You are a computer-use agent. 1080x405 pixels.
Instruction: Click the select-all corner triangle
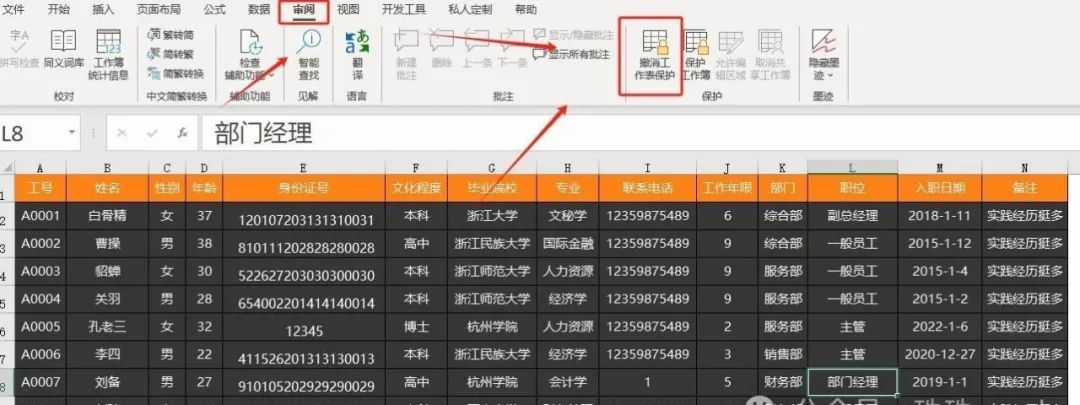7,167
